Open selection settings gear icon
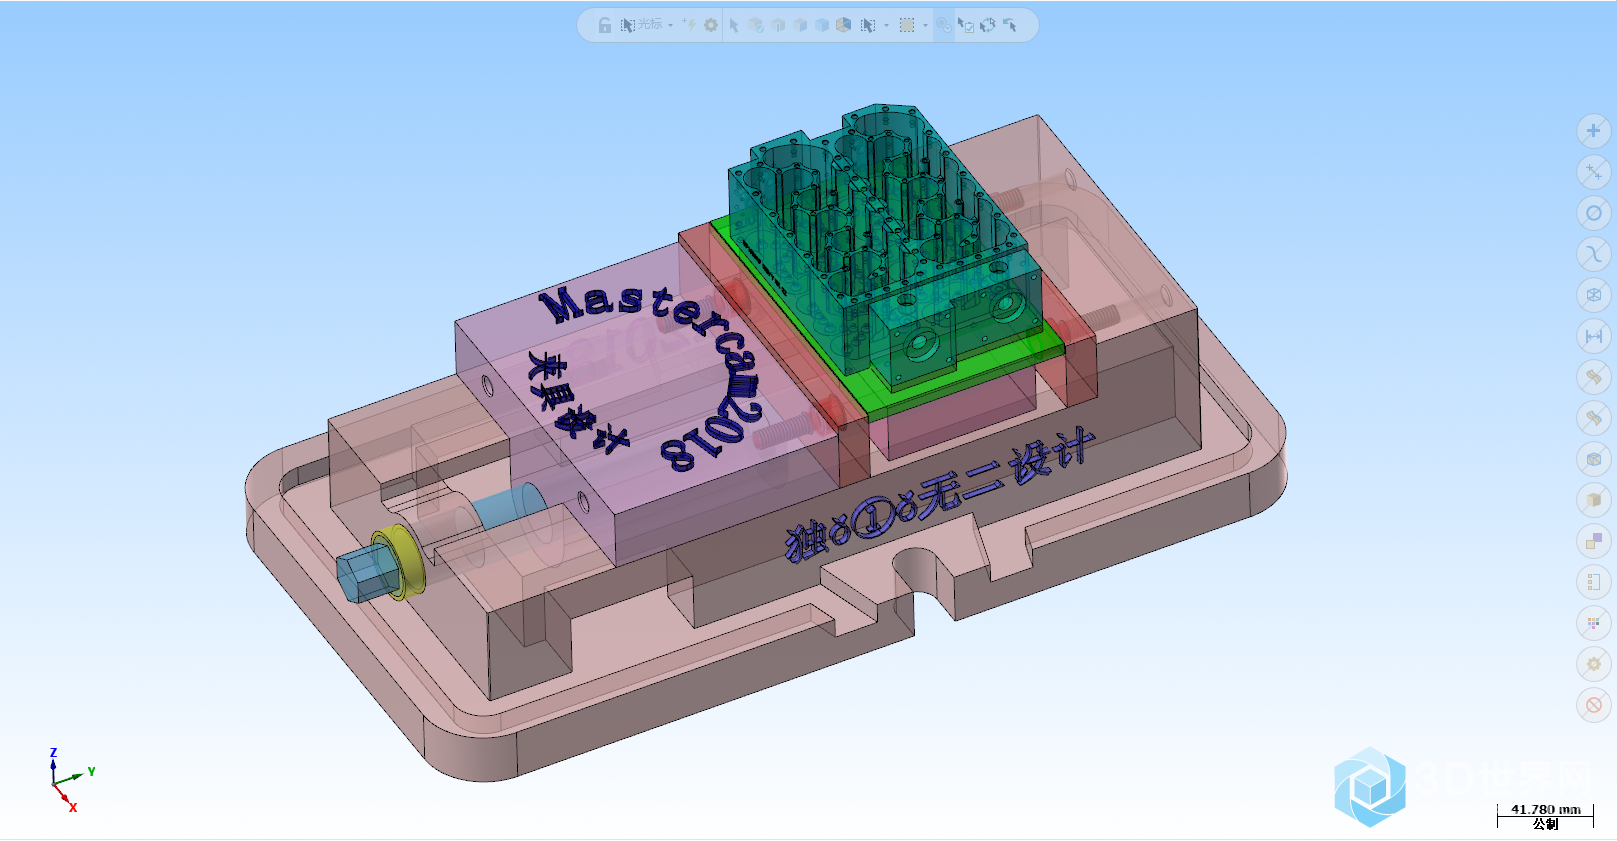1617x841 pixels. (x=711, y=25)
